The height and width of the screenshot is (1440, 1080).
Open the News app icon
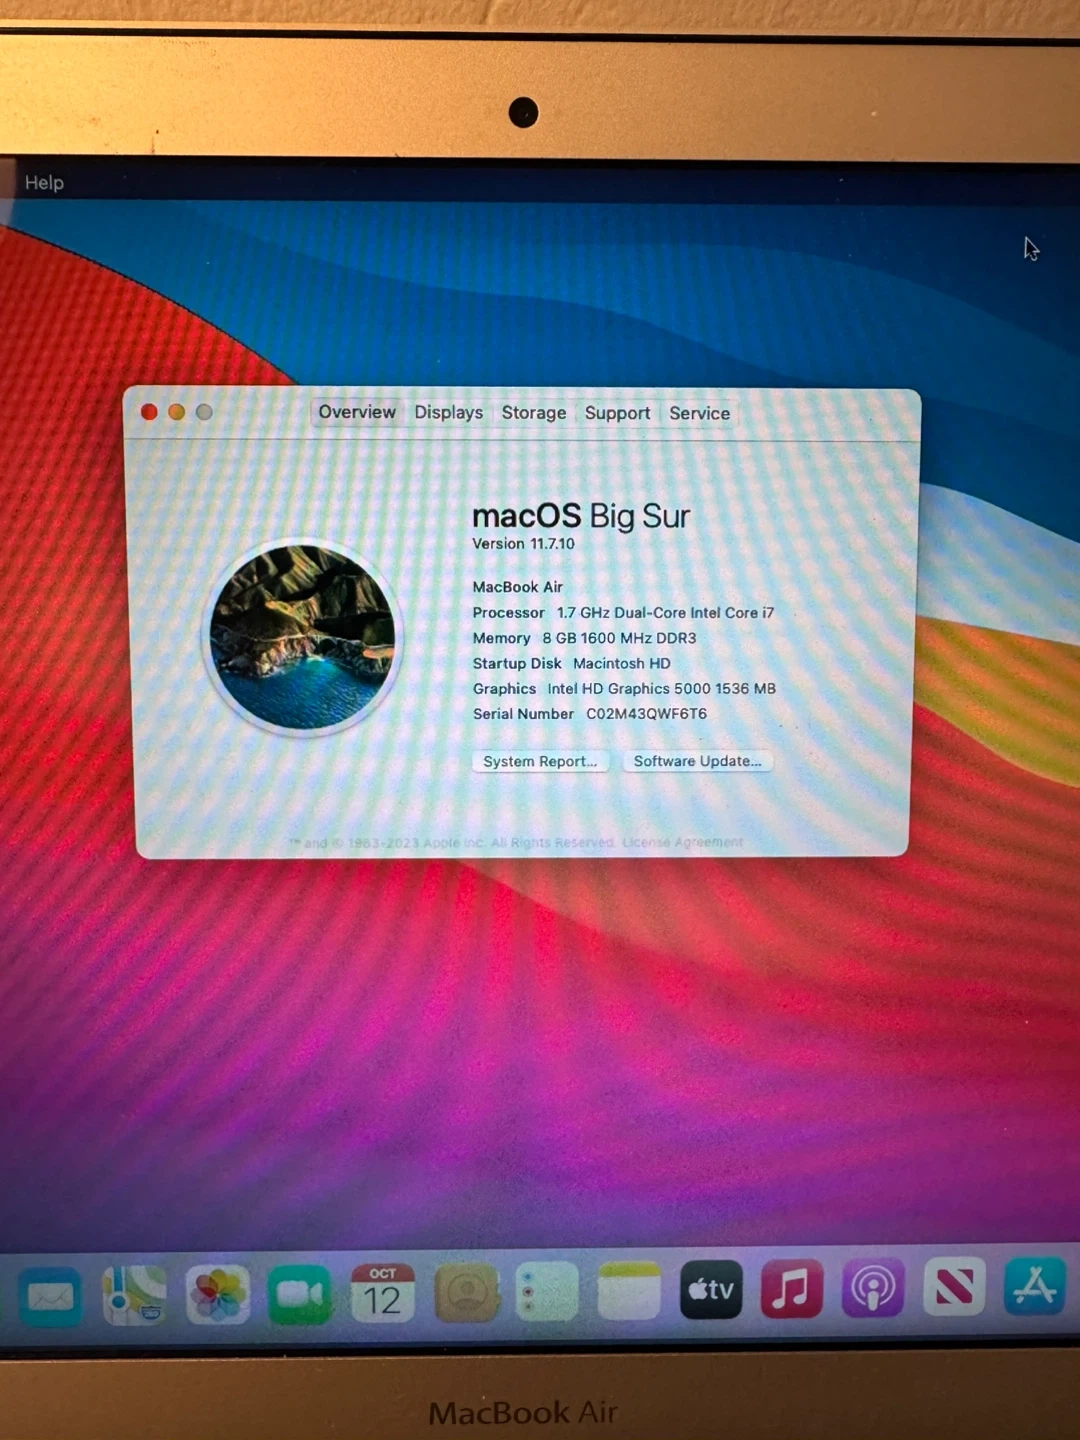click(954, 1286)
